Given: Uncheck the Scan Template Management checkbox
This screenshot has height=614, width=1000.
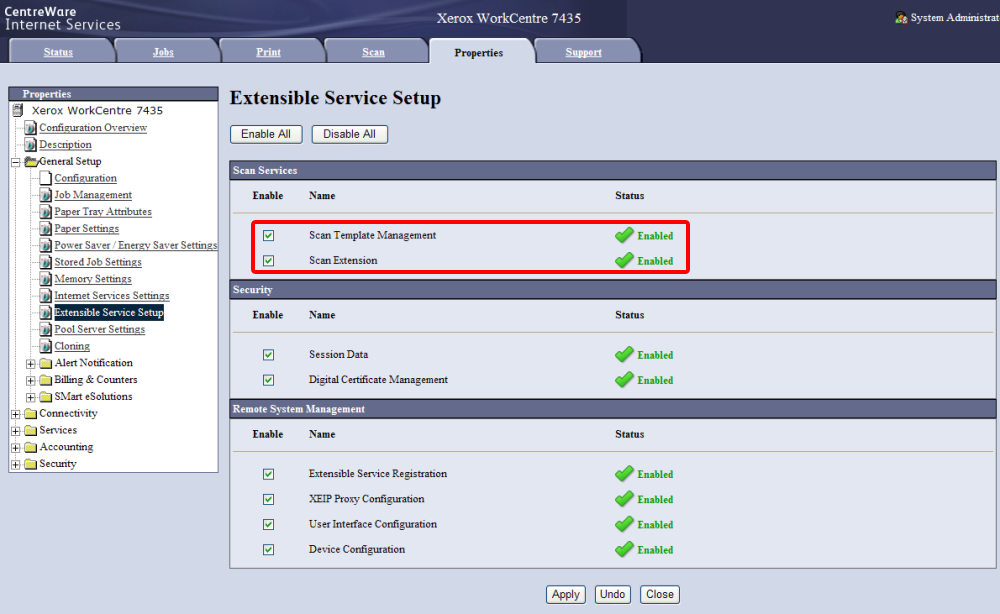Looking at the screenshot, I should point(268,236).
